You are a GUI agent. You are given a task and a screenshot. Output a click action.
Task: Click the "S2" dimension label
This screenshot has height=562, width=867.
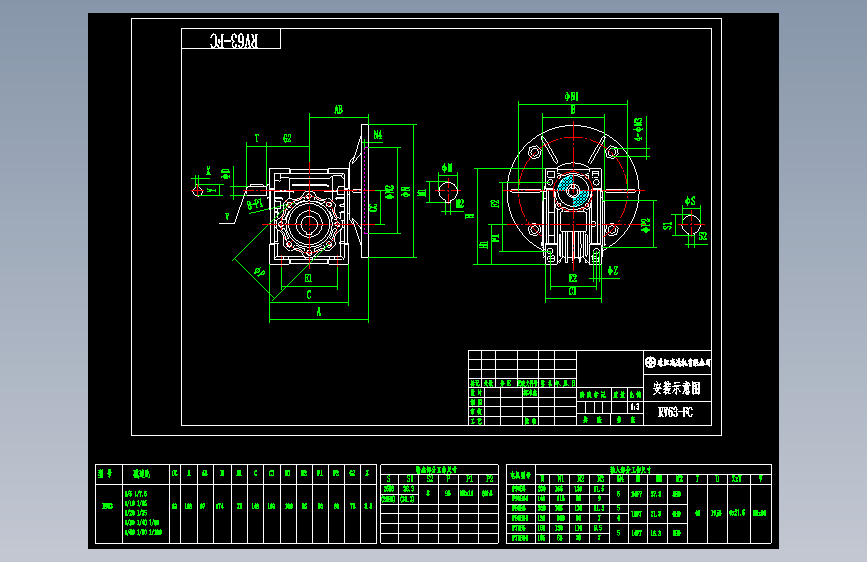(x=703, y=236)
